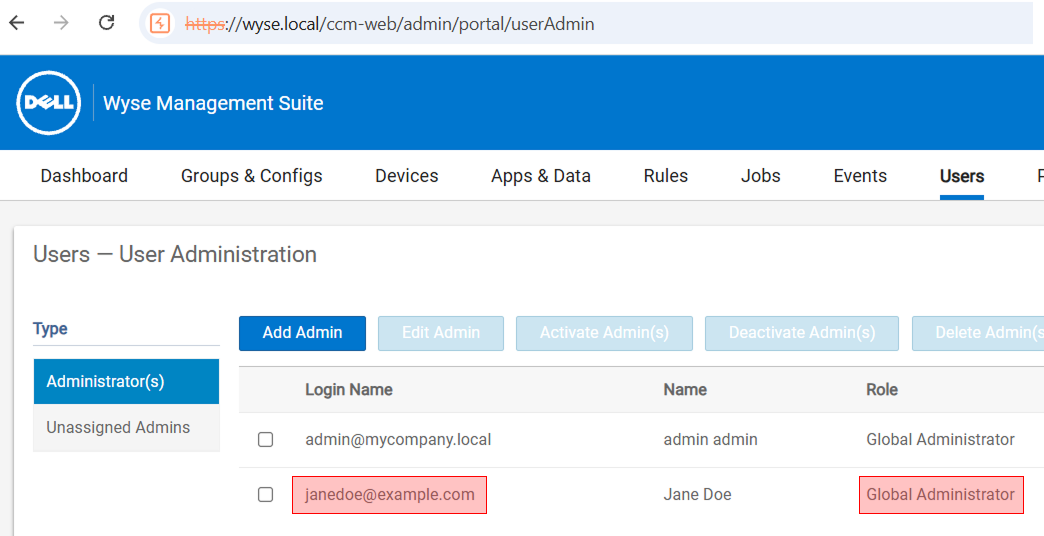Check the janedoe@example.com row checkbox
1044x536 pixels.
(265, 495)
